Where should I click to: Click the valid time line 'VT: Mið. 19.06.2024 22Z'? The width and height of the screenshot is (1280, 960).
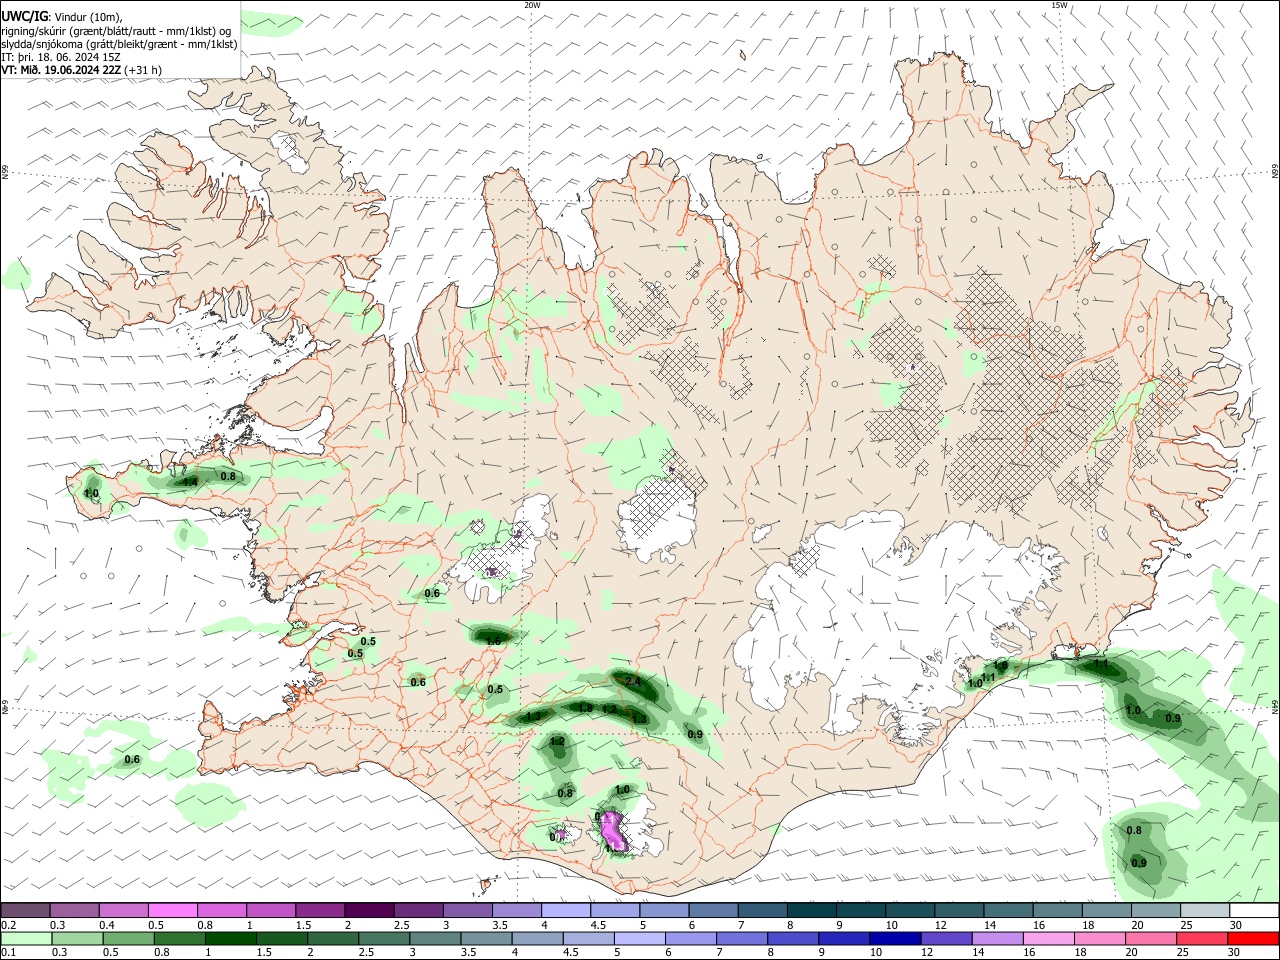coord(62,70)
